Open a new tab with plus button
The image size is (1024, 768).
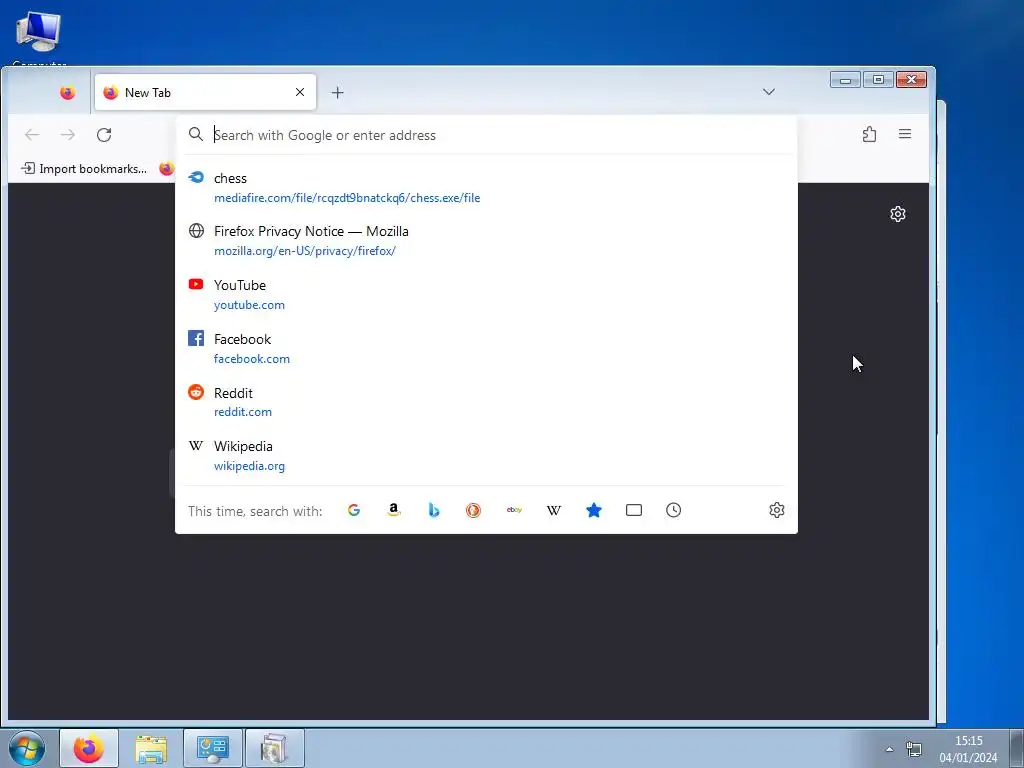(337, 93)
